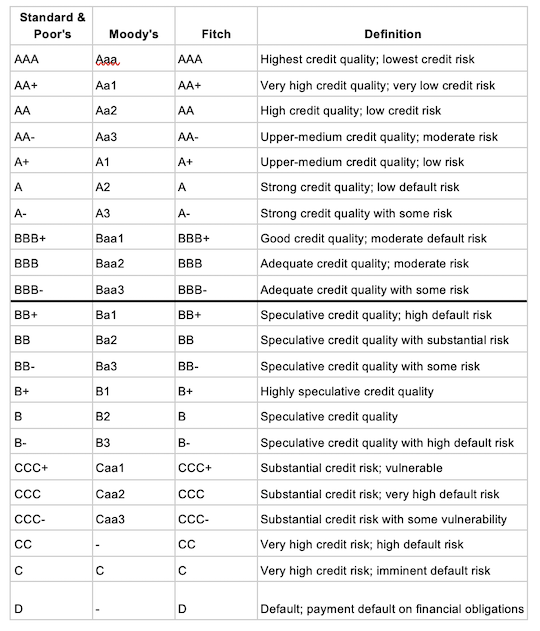
Task: Click the misspelled Aaa cell under Moody's
Action: point(134,59)
